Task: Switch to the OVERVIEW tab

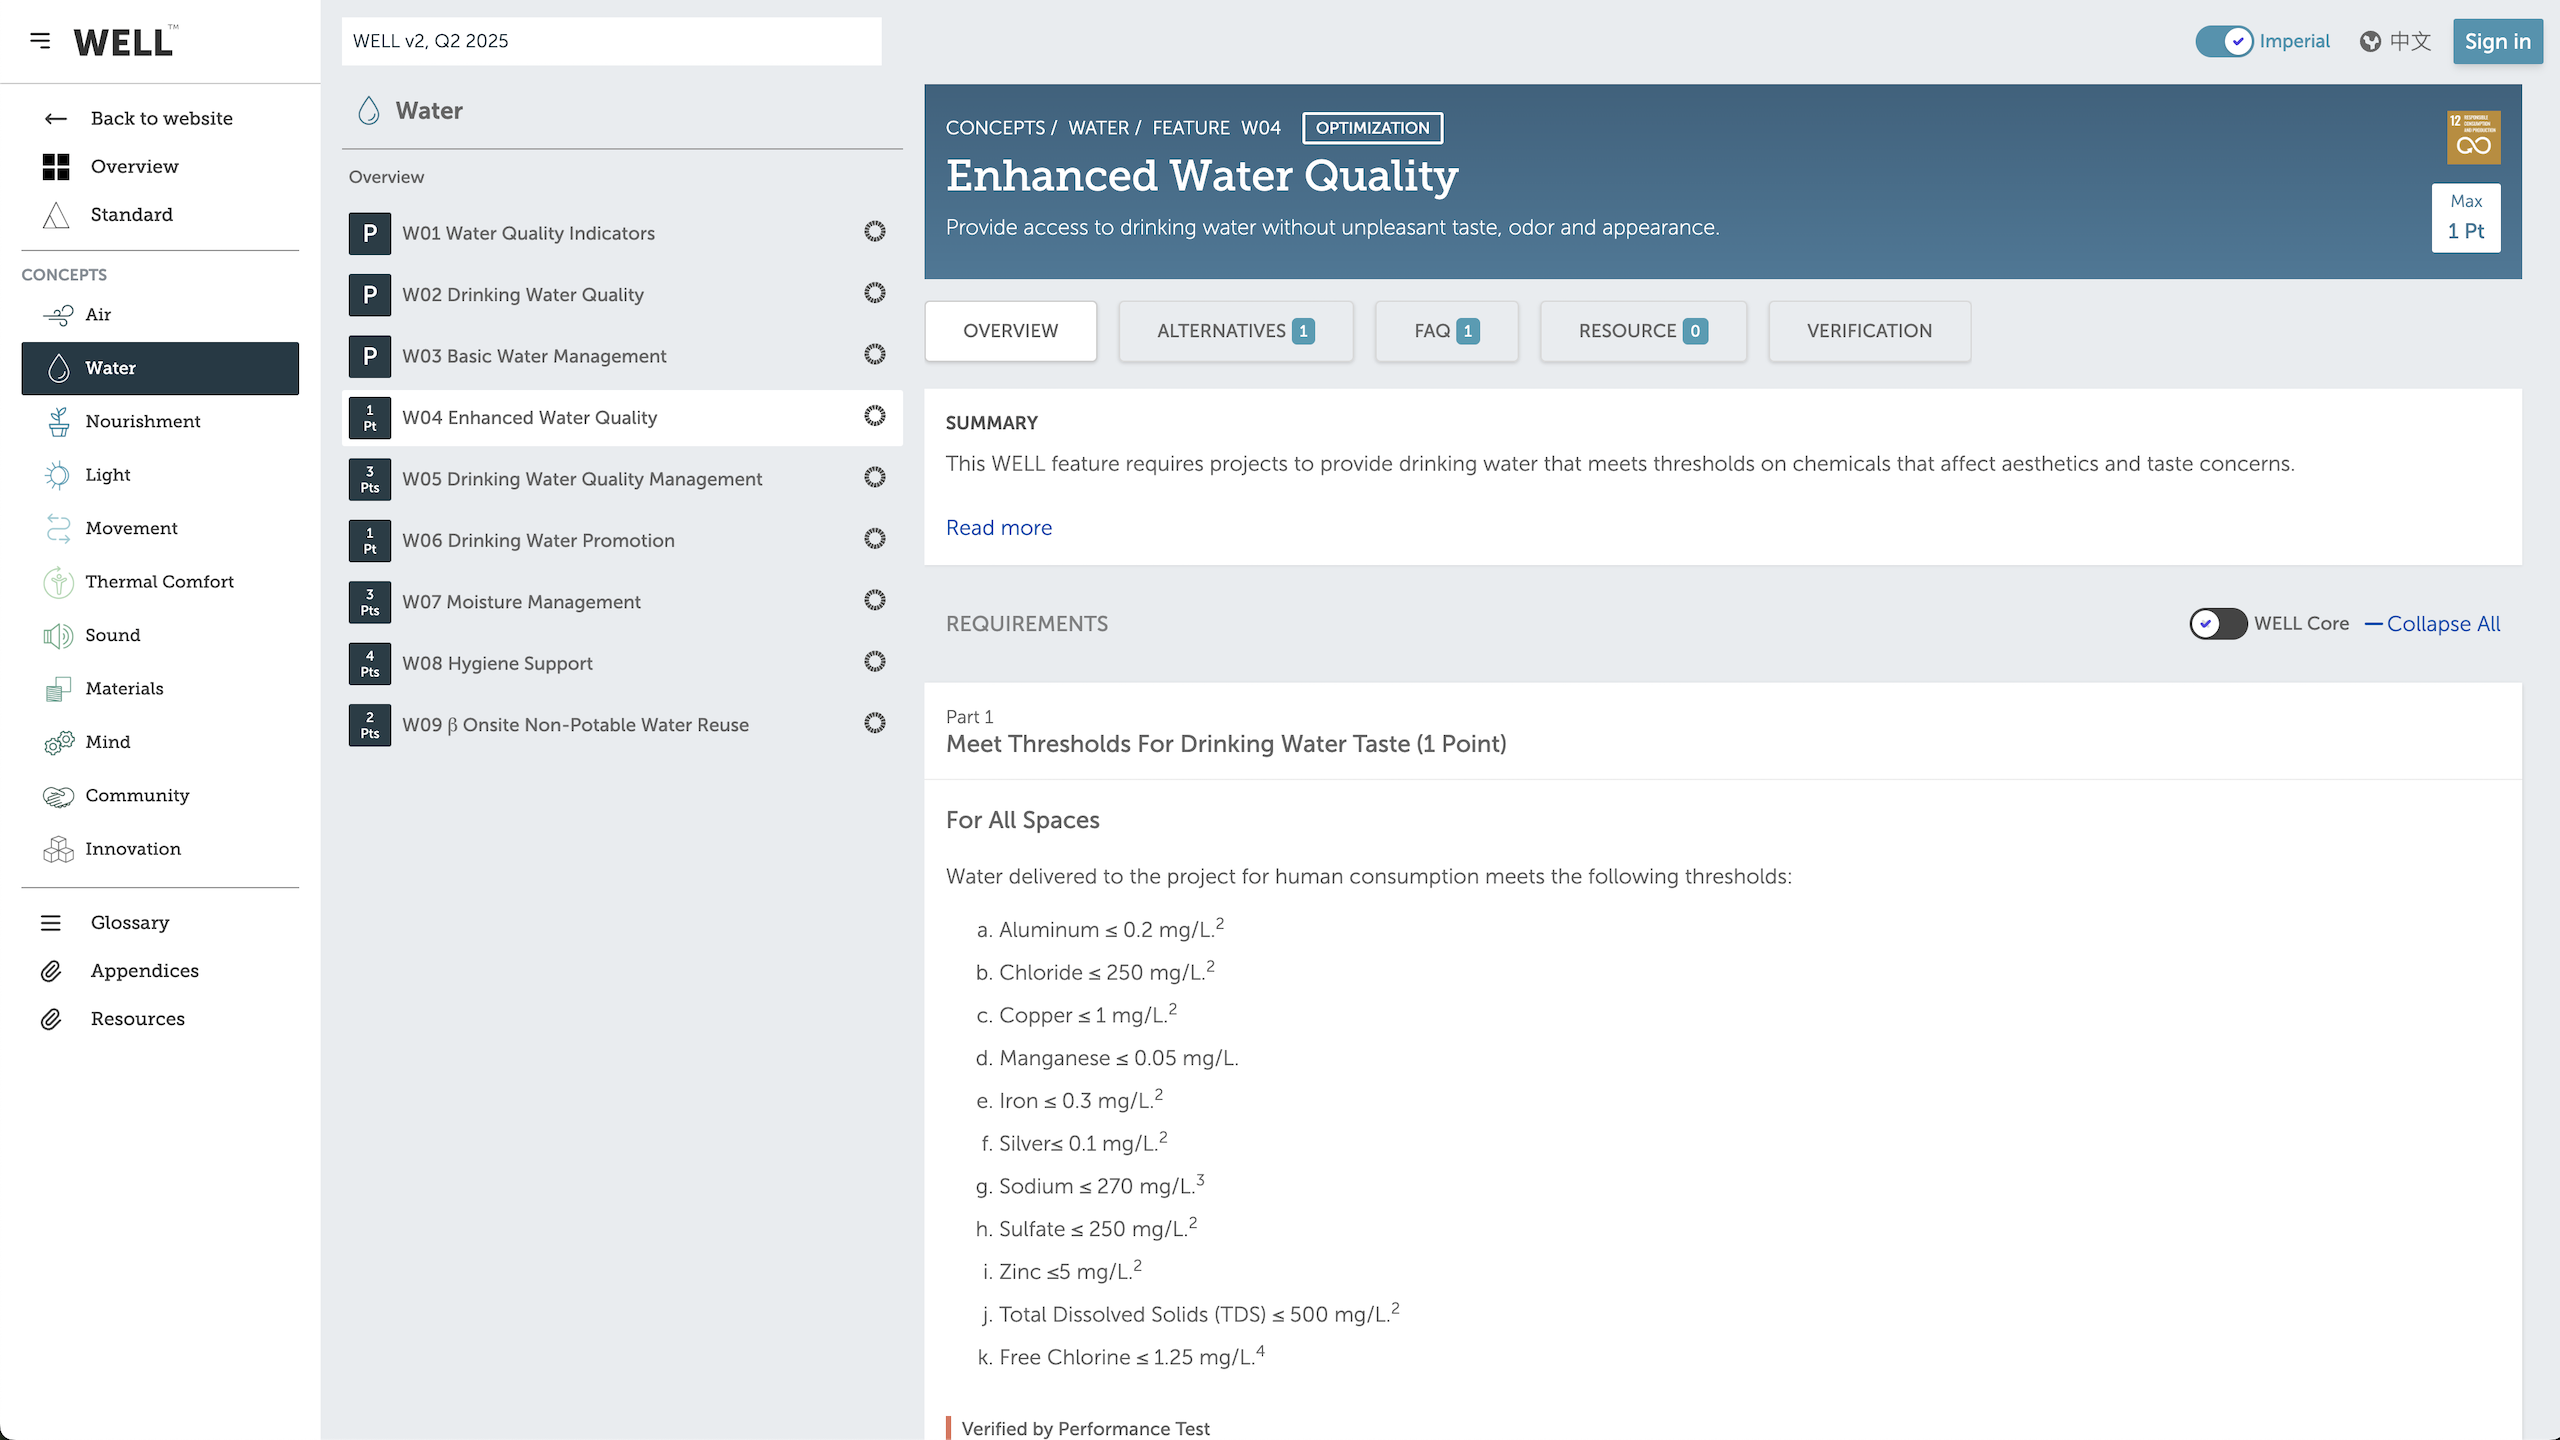Action: pos(1010,331)
